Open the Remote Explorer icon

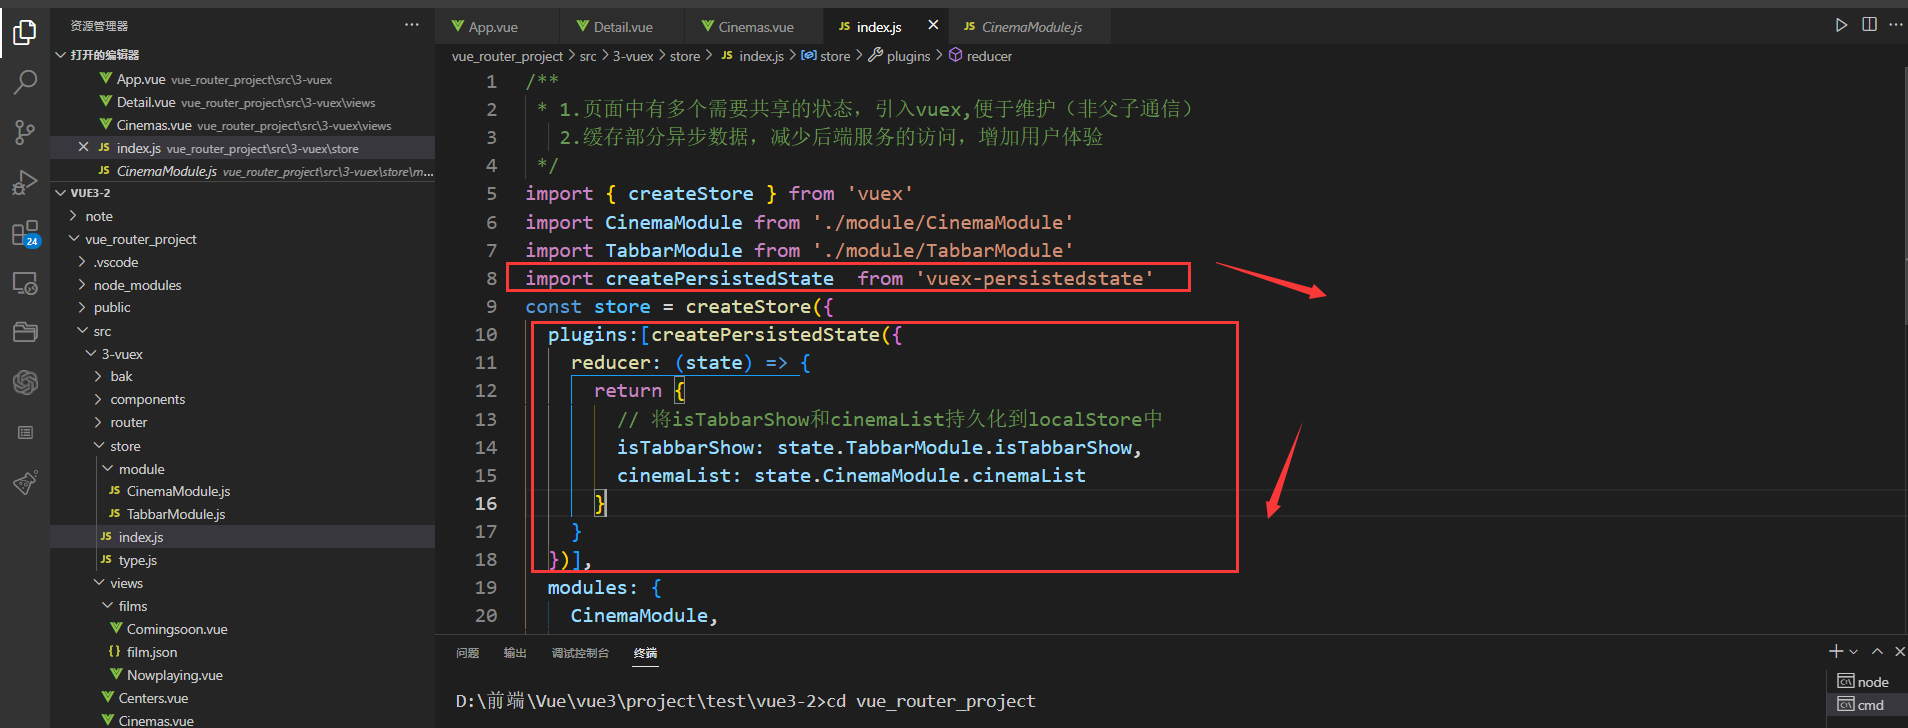coord(25,283)
